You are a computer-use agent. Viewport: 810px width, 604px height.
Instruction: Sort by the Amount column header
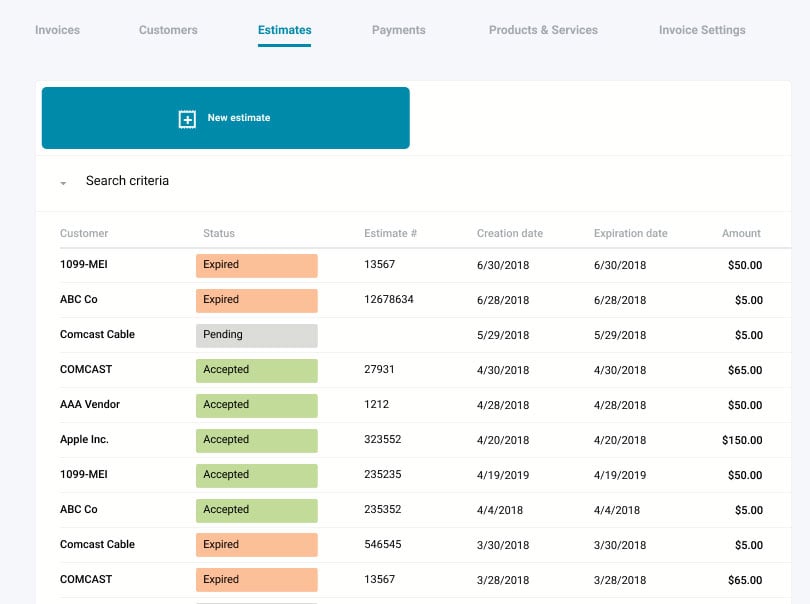point(741,233)
